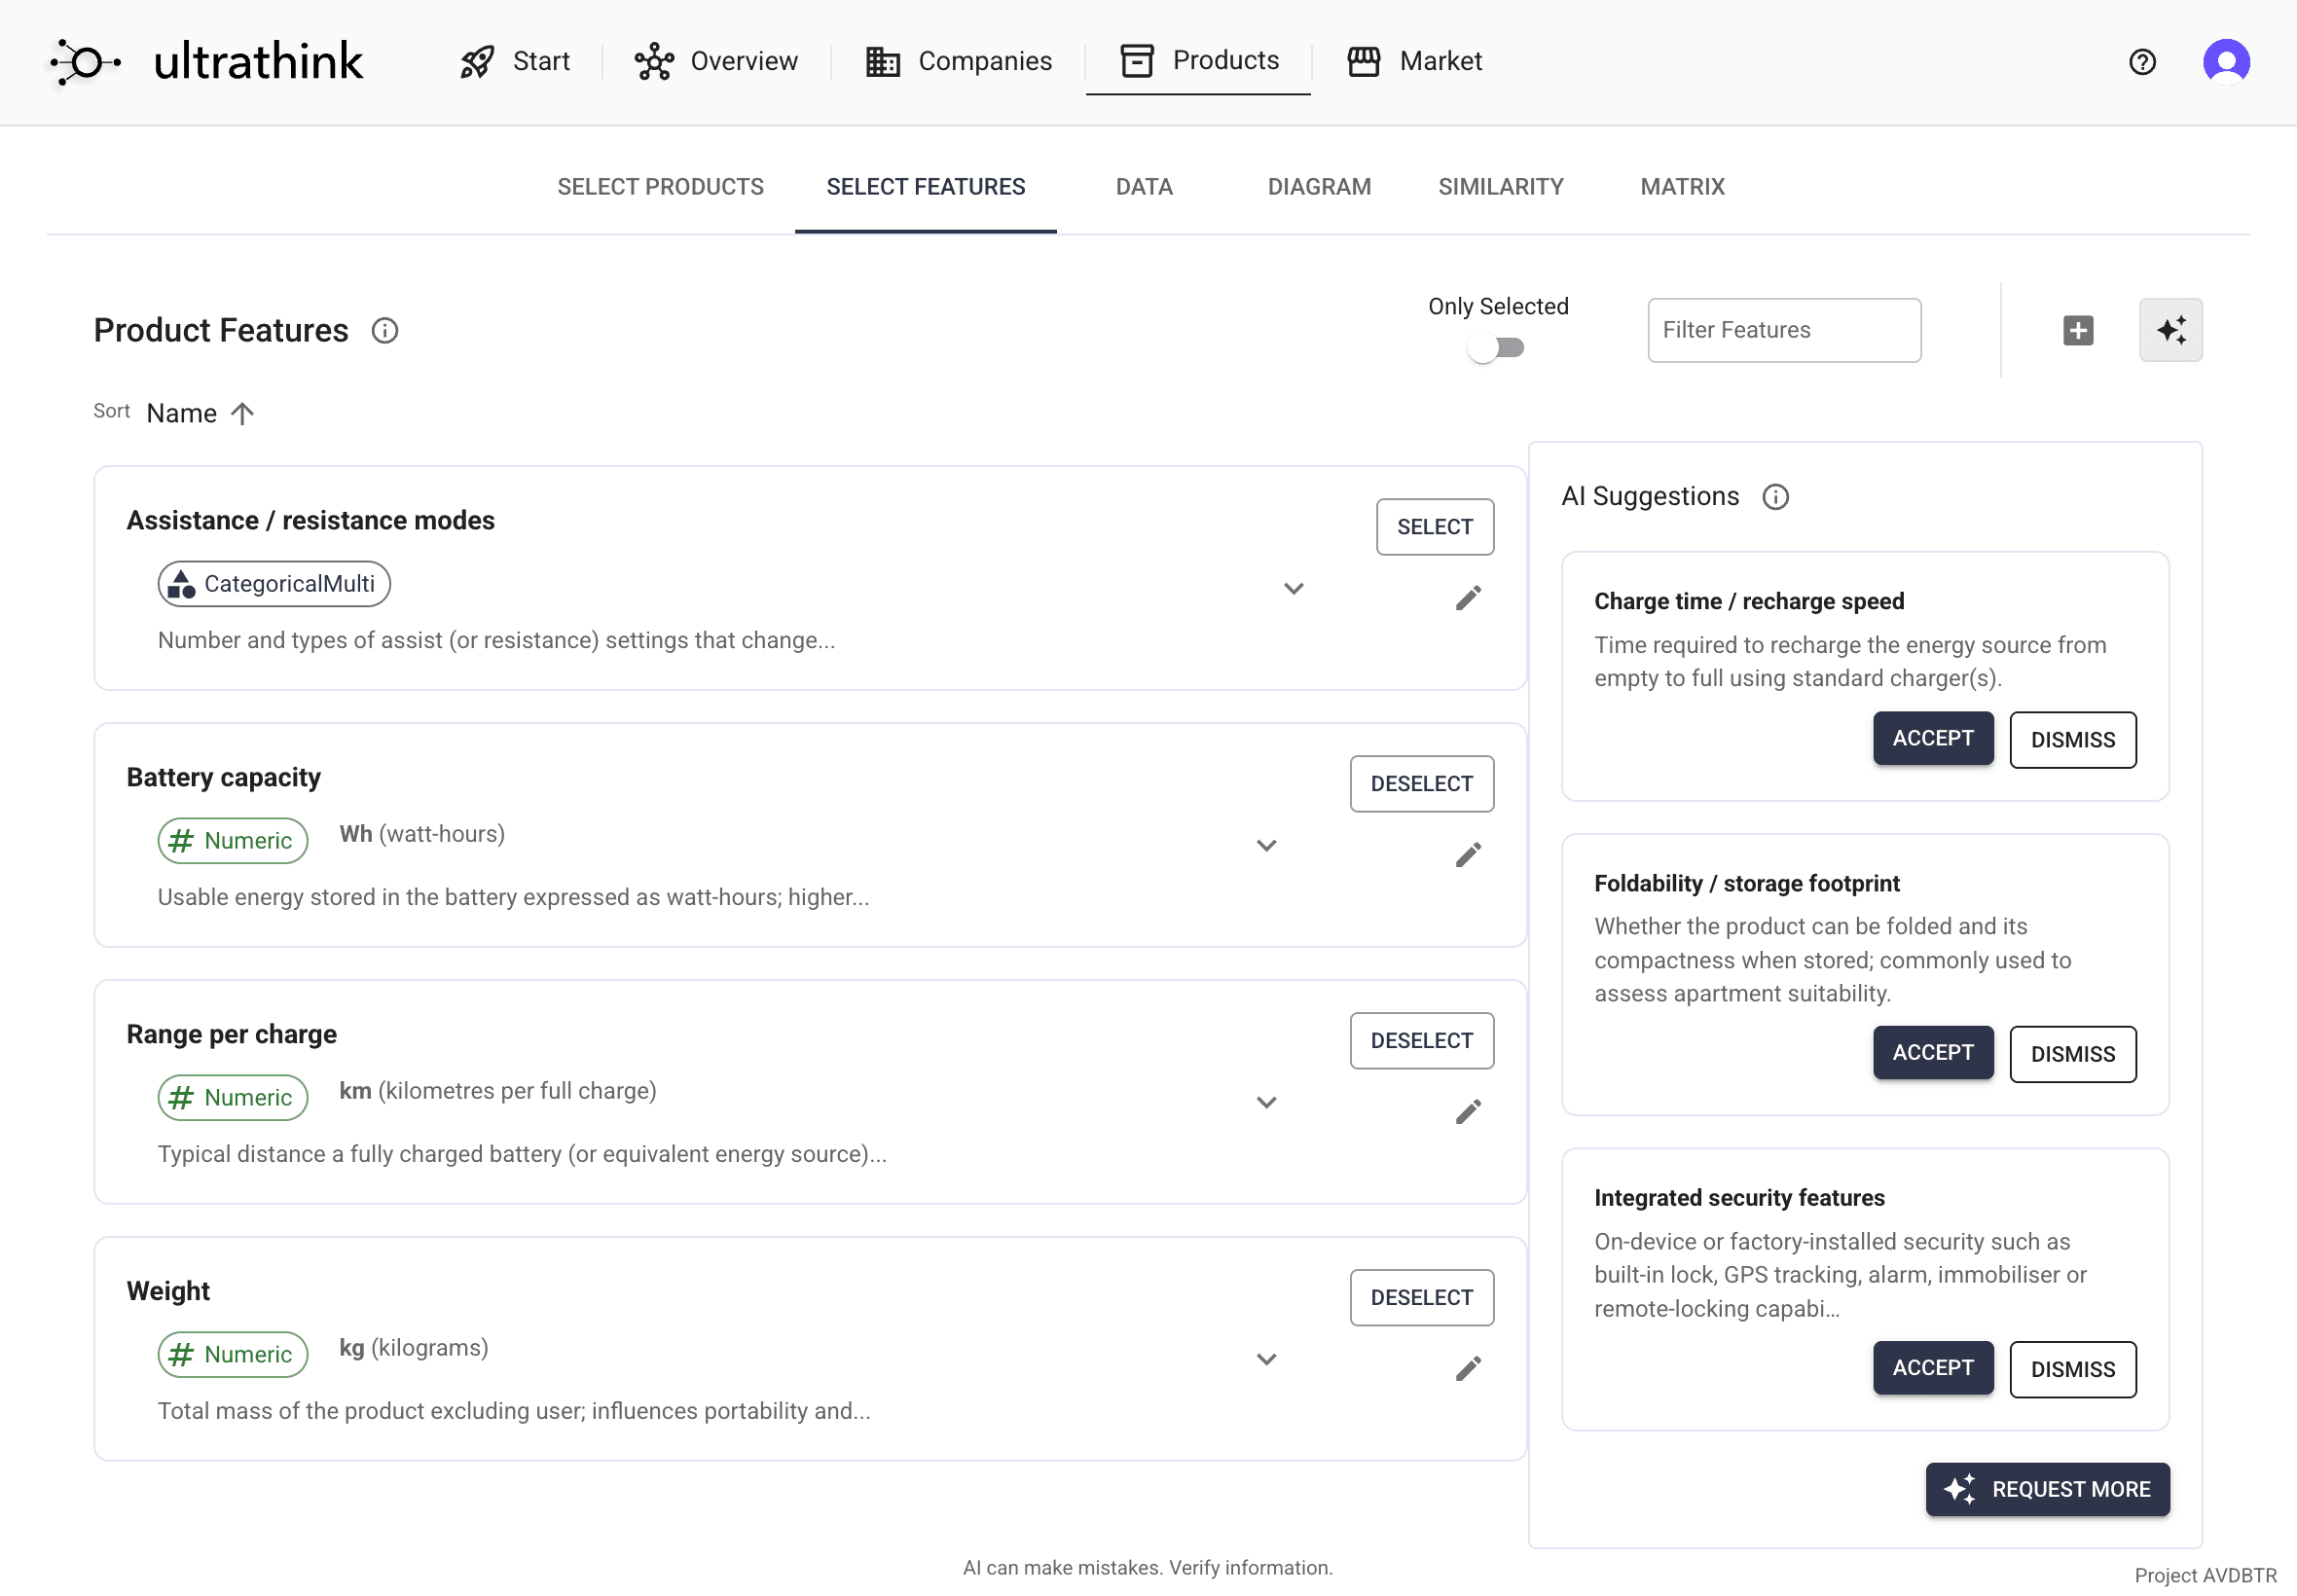This screenshot has width=2297, height=1596.
Task: Click the AI Suggestions info icon
Action: (x=1775, y=496)
